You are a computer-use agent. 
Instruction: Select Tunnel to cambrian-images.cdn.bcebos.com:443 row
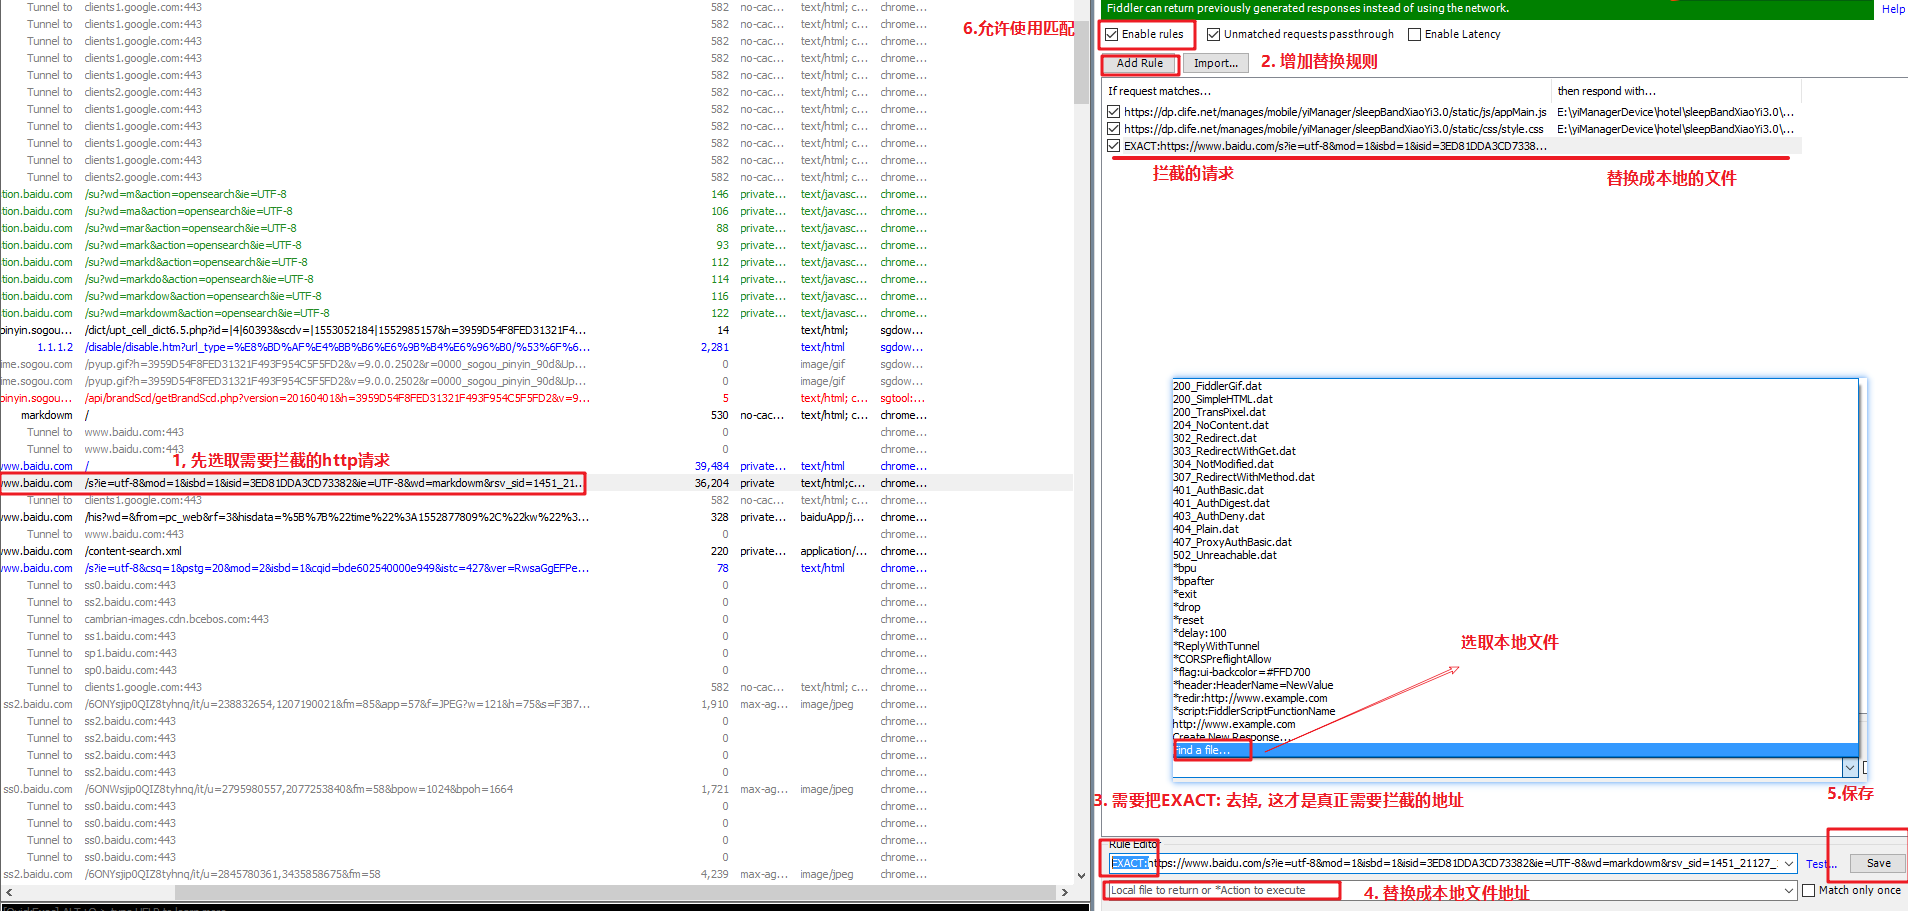[x=536, y=619]
